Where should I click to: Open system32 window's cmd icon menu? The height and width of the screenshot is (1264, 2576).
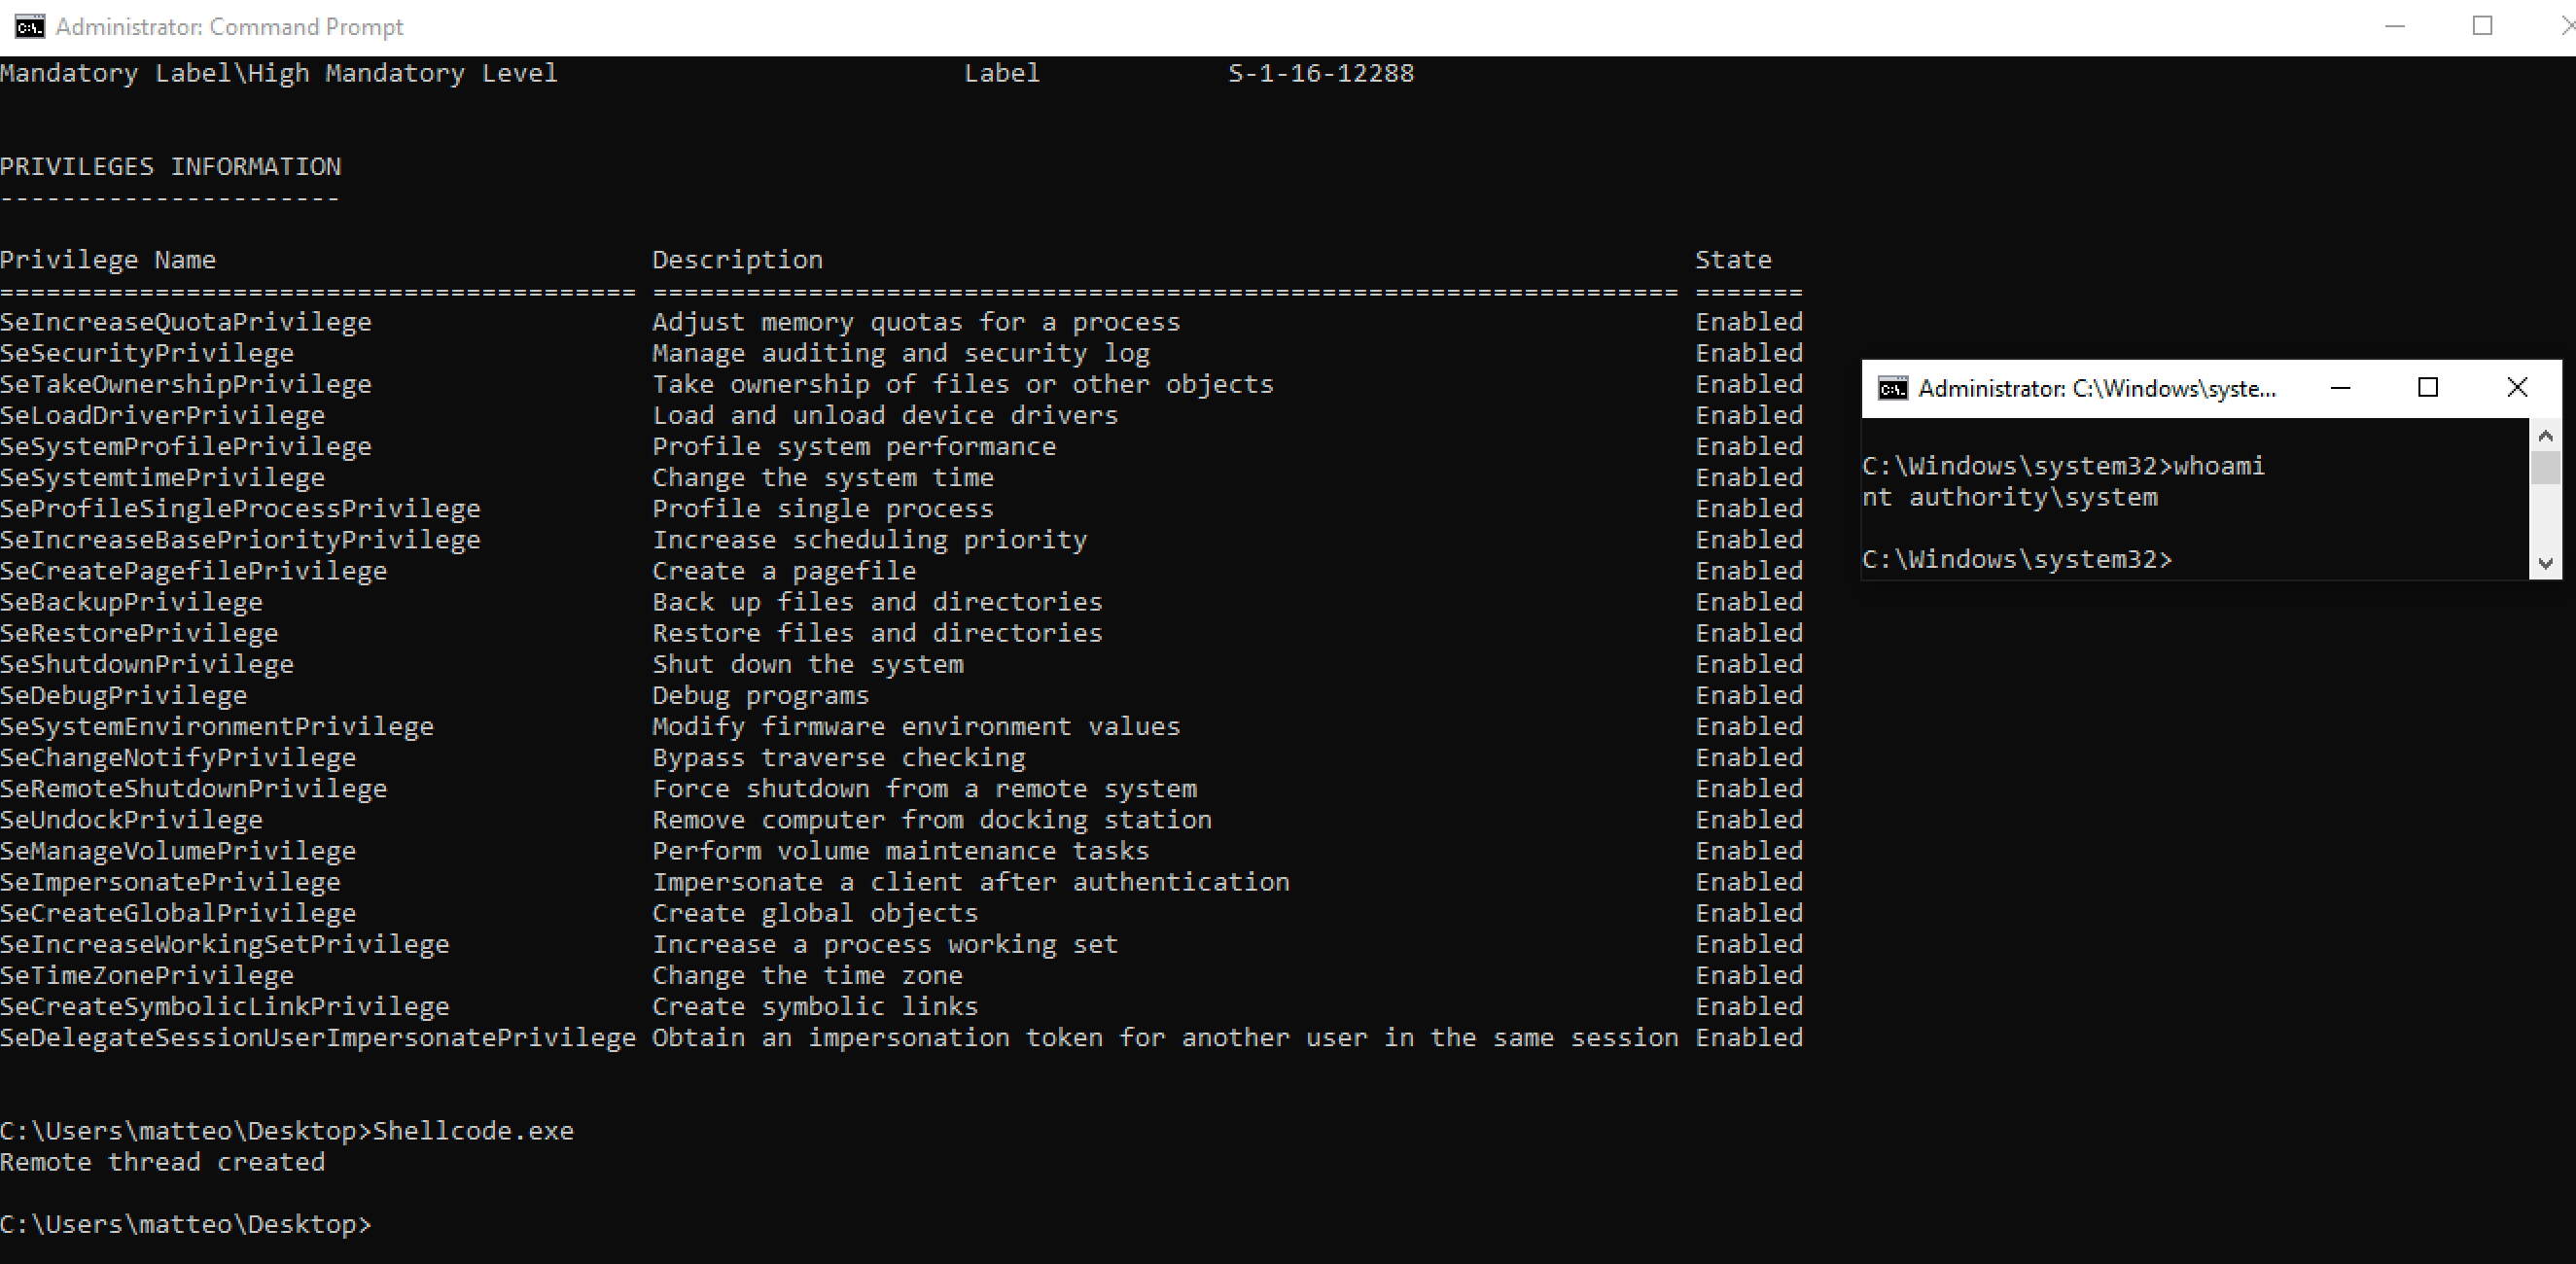1893,389
